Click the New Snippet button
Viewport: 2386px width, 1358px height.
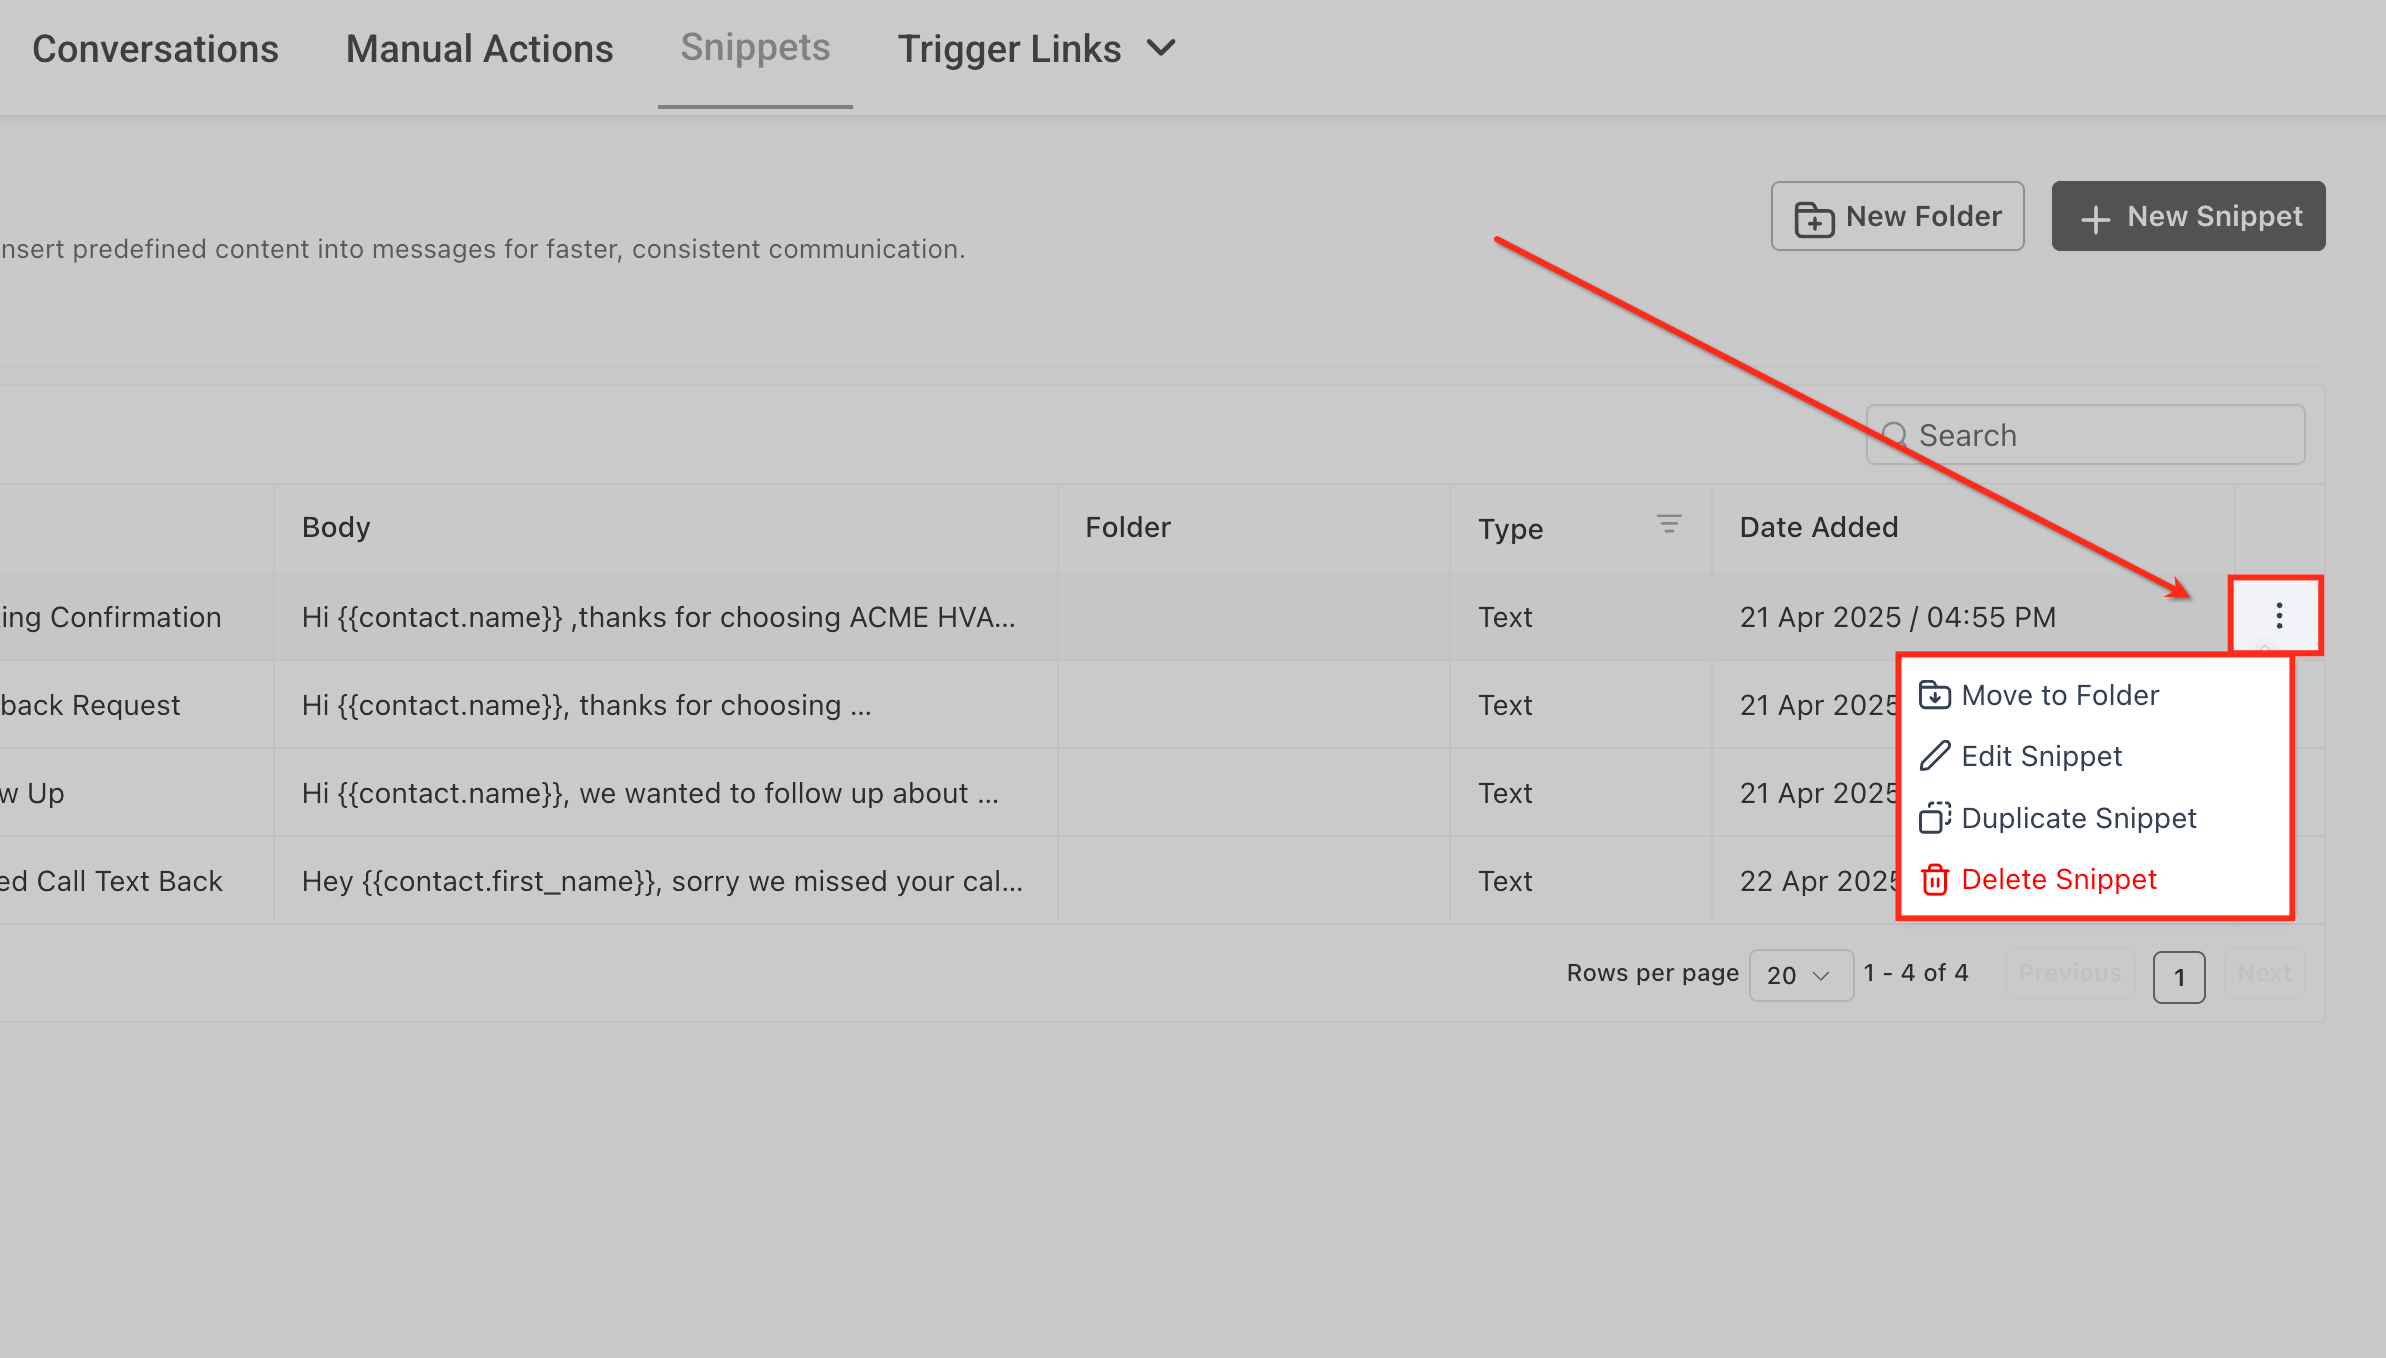[2188, 216]
